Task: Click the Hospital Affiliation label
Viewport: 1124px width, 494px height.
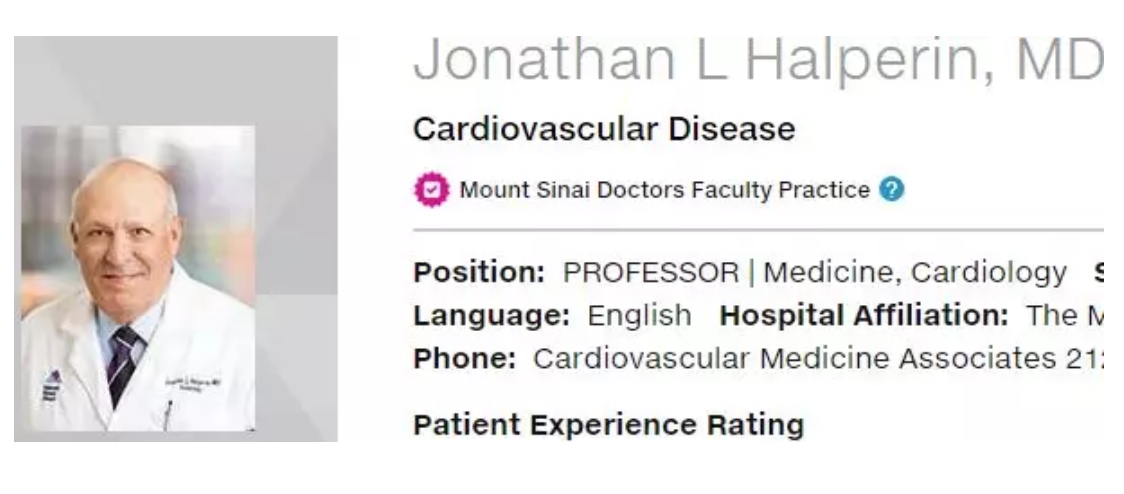Action: 864,315
